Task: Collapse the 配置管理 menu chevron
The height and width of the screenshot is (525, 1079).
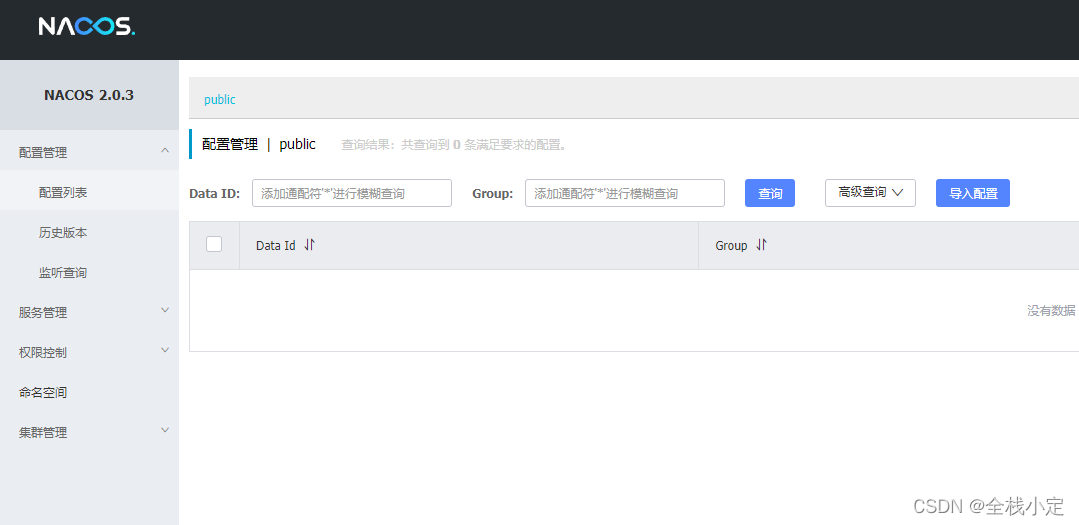Action: point(164,150)
